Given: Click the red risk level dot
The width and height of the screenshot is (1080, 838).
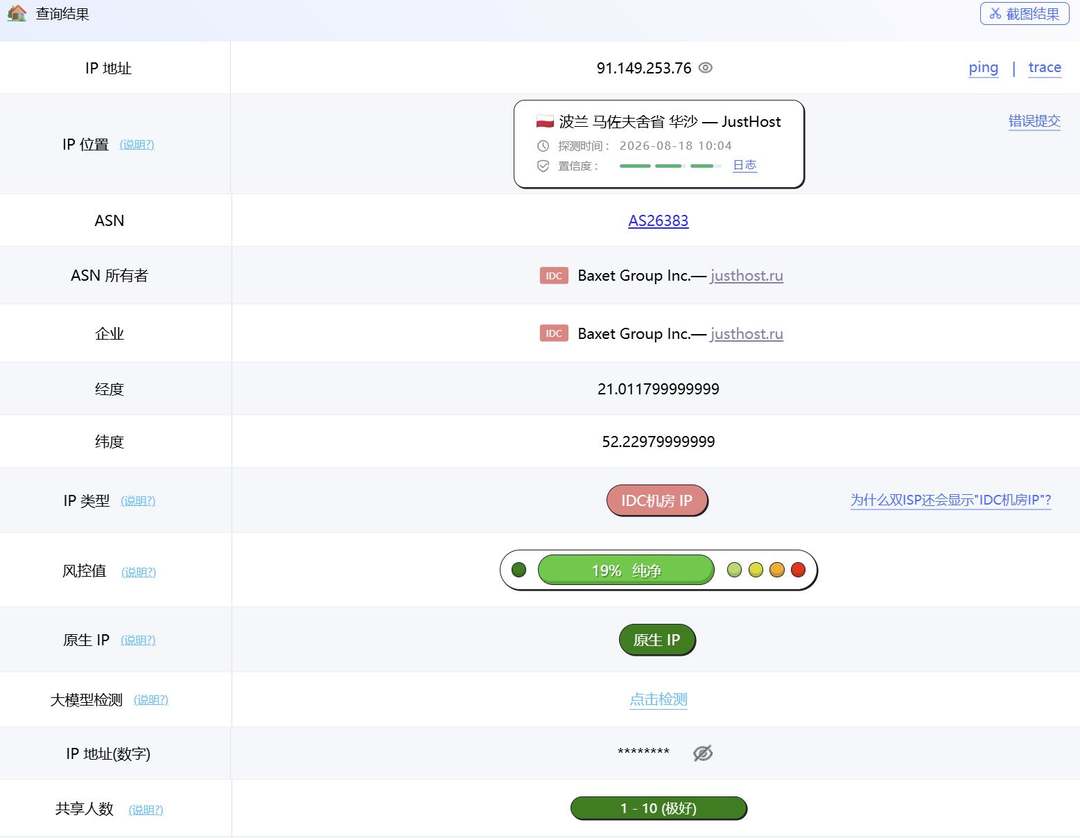Looking at the screenshot, I should coord(798,569).
